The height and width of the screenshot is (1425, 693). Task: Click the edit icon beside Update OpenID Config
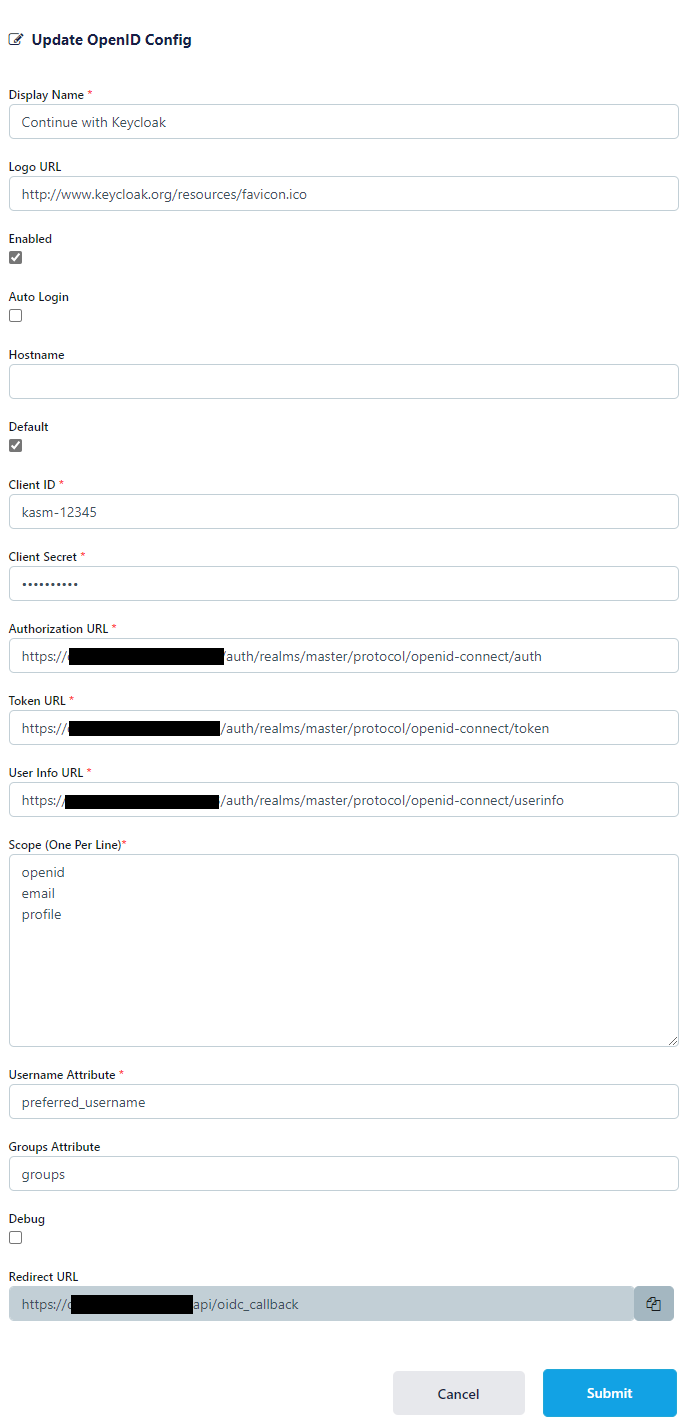[x=16, y=40]
